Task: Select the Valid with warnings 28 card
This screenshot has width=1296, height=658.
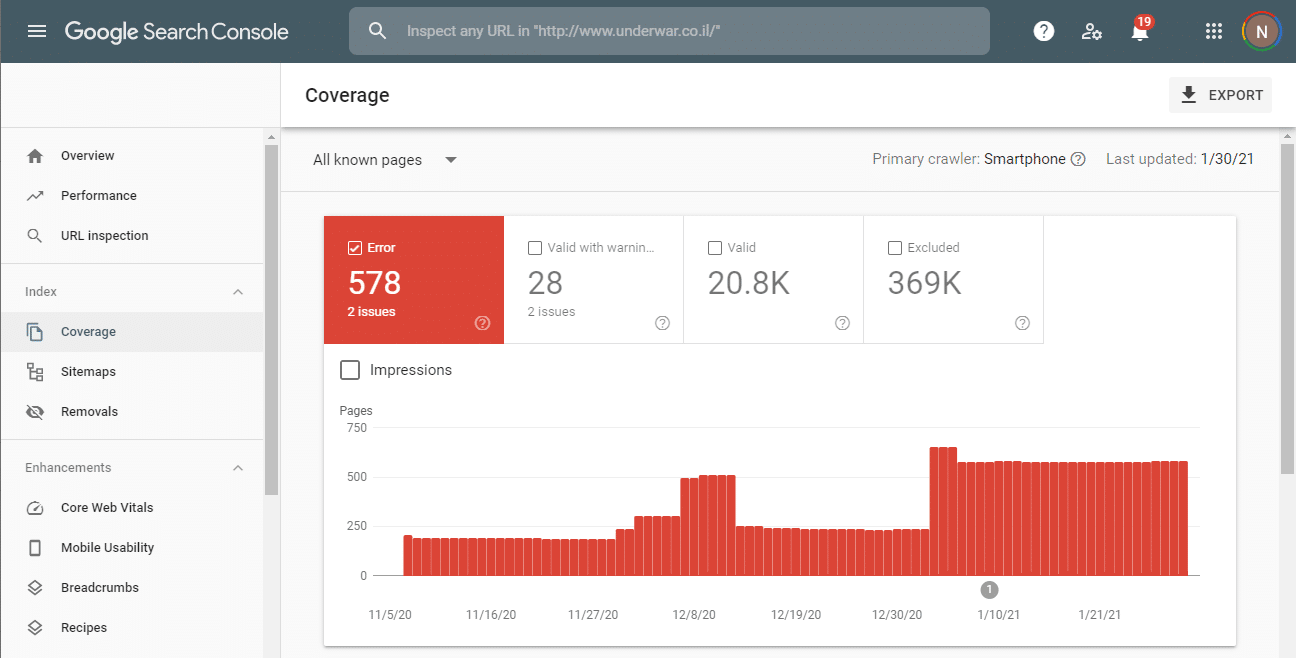Action: tap(594, 280)
